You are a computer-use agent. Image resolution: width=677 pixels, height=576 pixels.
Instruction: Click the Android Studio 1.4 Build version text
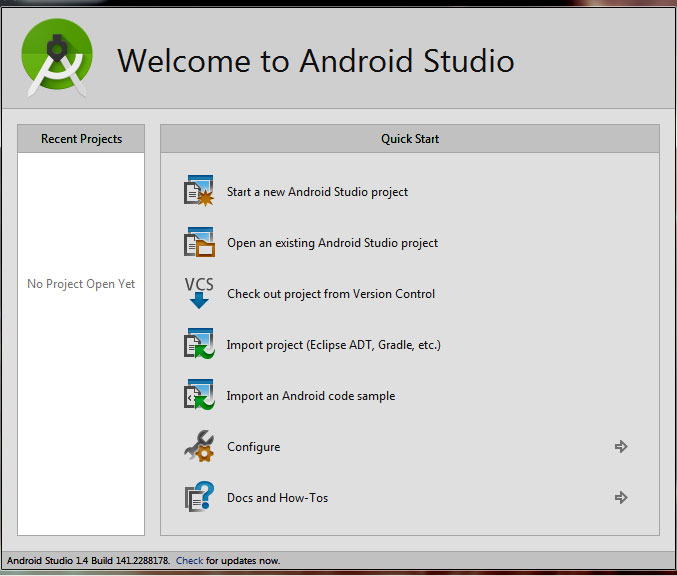click(88, 560)
